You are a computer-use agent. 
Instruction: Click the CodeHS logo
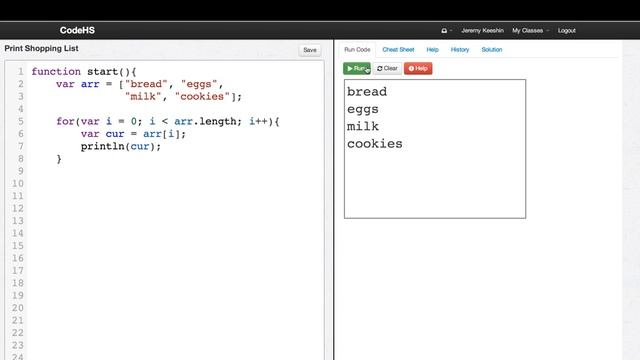point(77,30)
